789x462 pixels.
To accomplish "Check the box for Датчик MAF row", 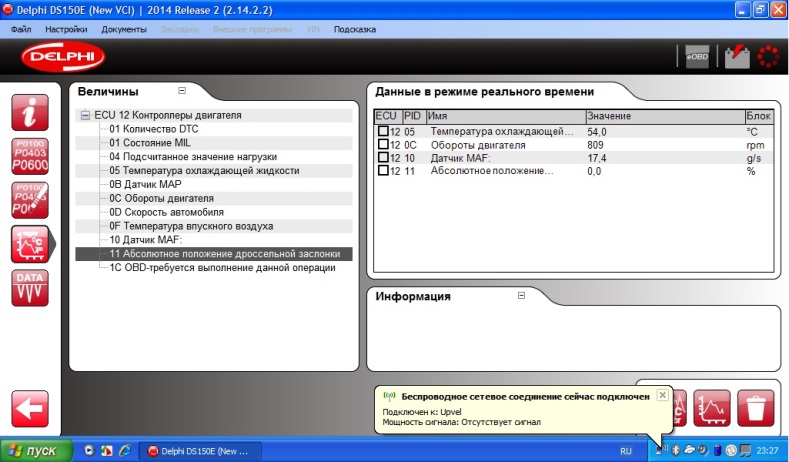I will click(383, 158).
